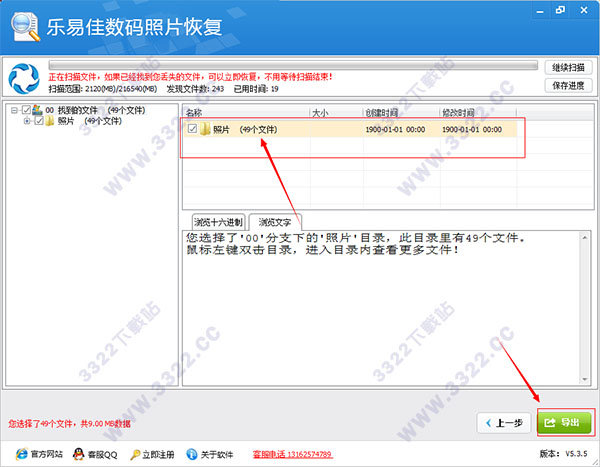Collapse the 00 找到的文件 tree node
The height and width of the screenshot is (467, 600).
[14, 110]
